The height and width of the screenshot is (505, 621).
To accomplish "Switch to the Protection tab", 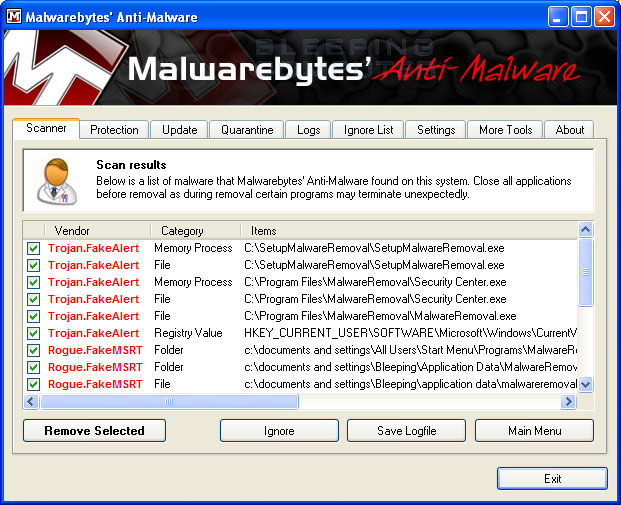I will [114, 130].
